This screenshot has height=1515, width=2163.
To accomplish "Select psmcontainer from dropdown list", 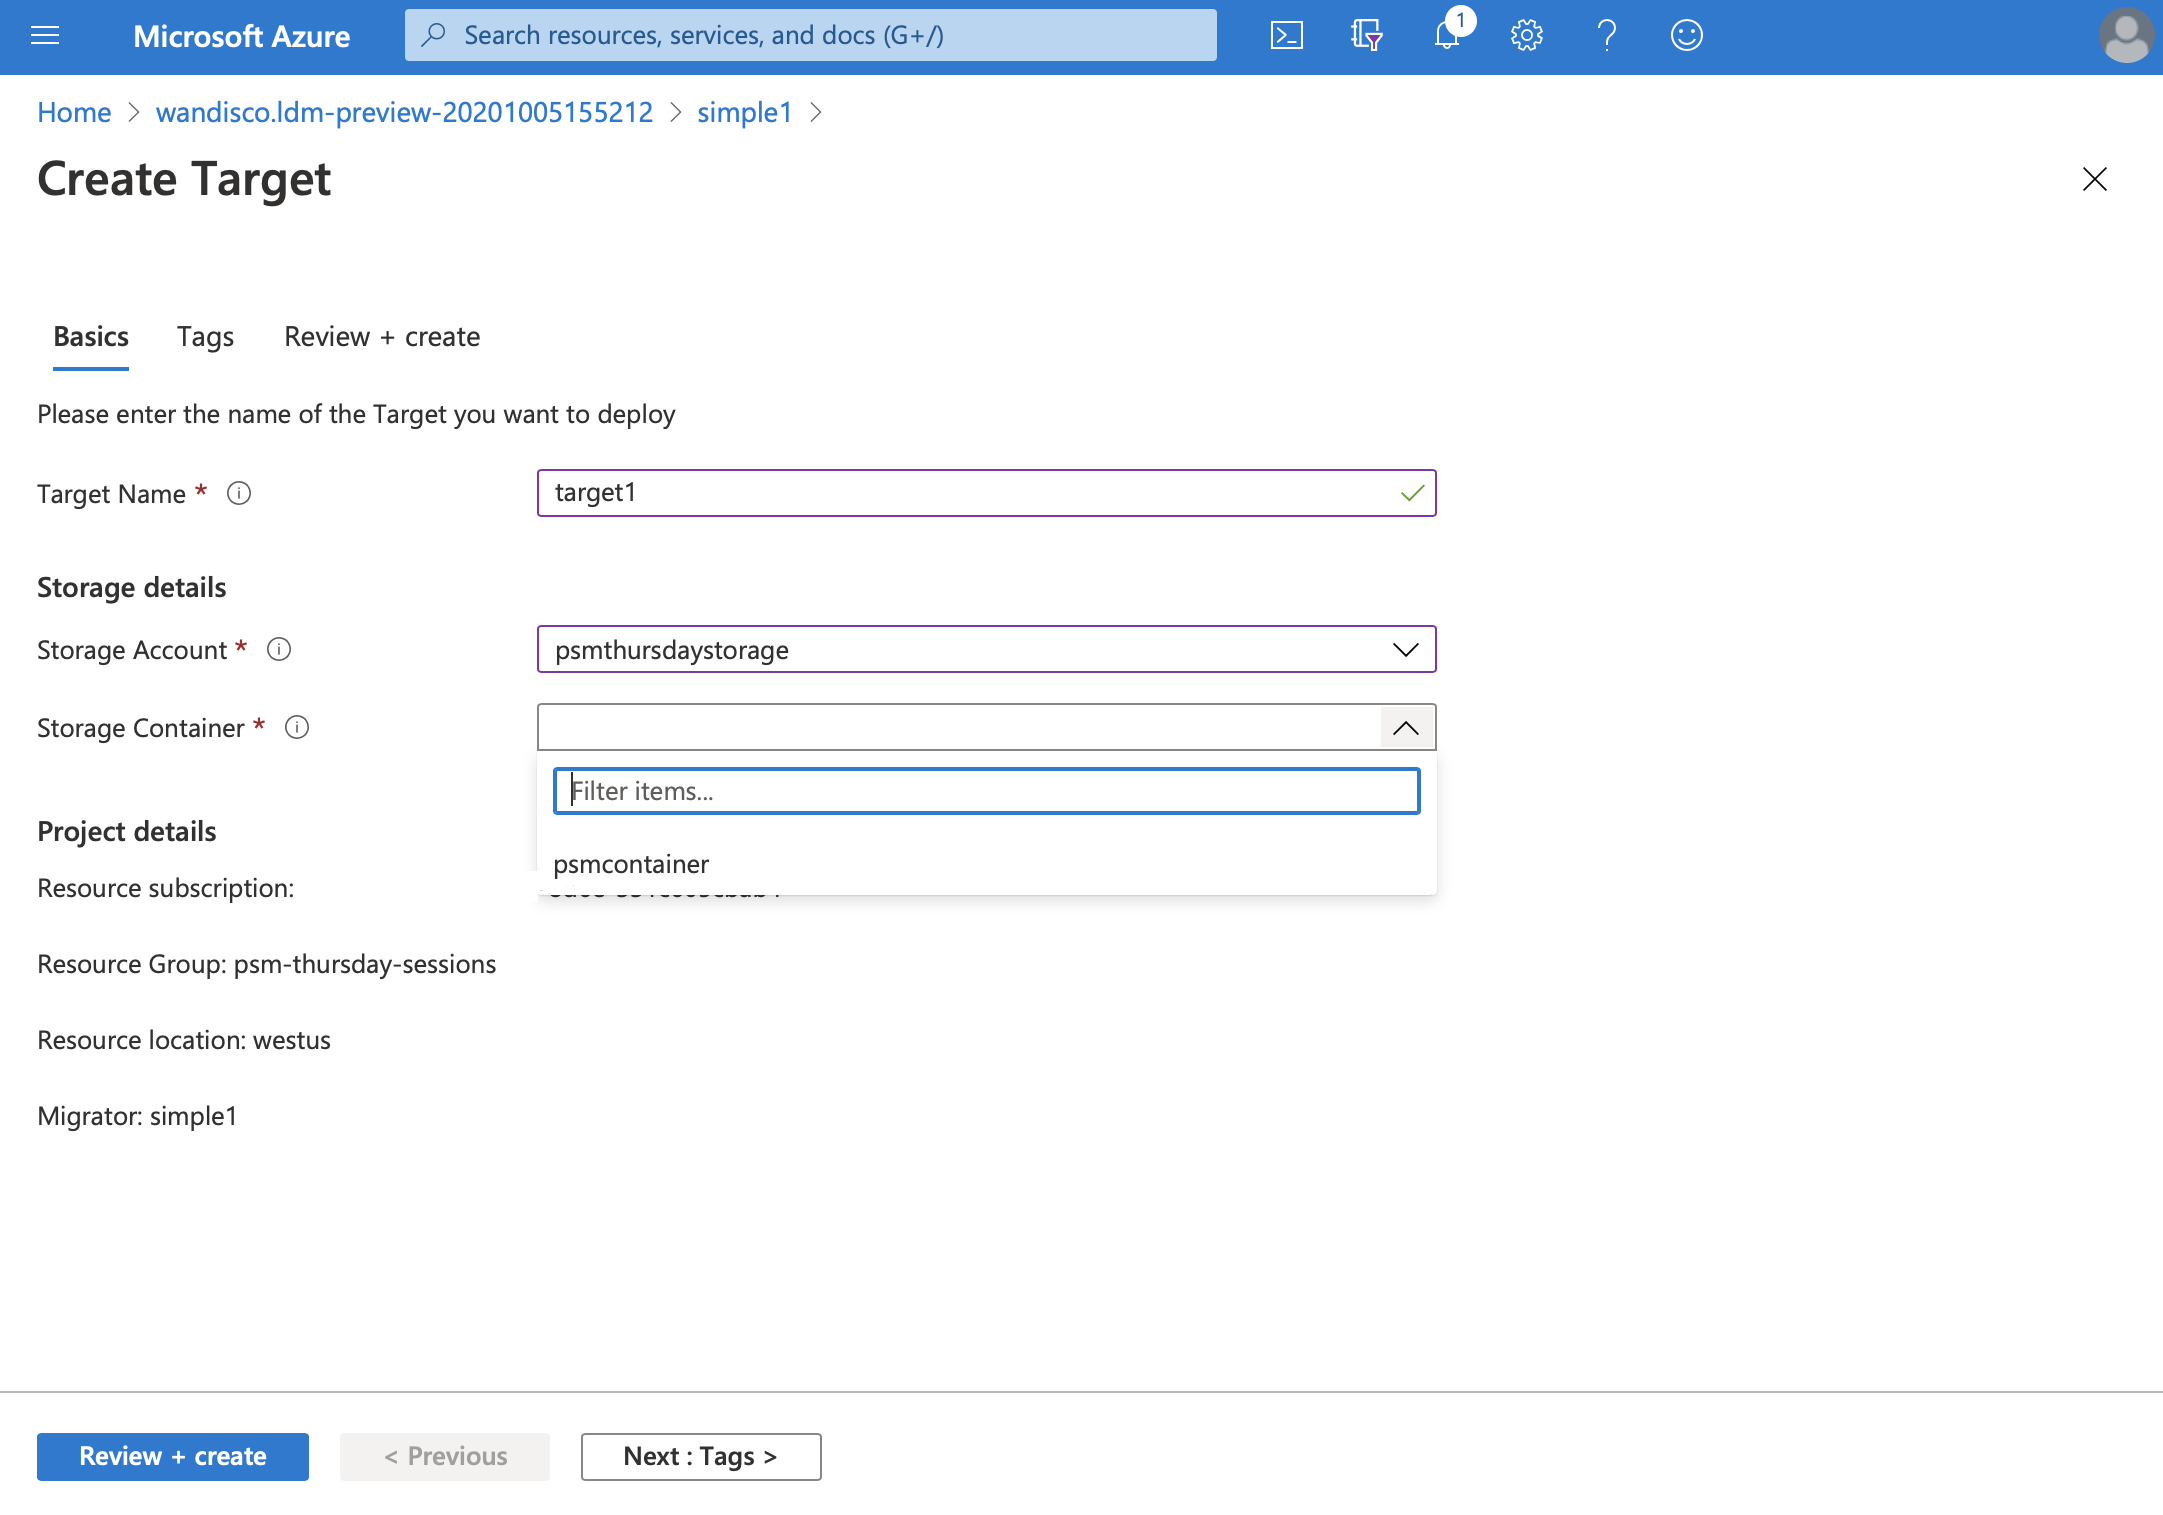I will point(633,863).
